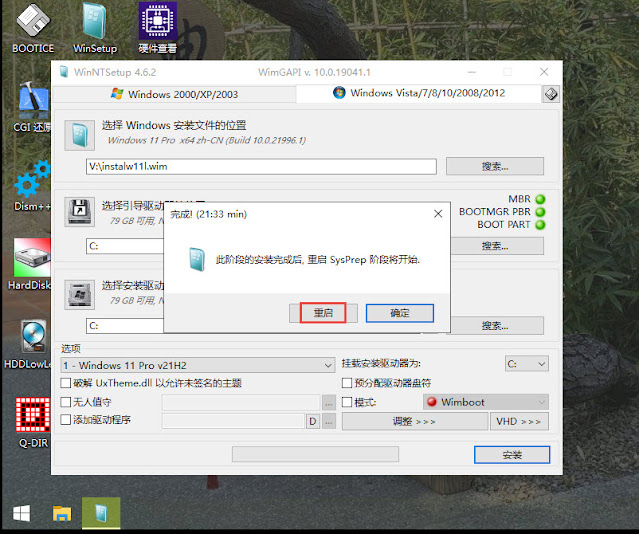Close the 完成 dialog with X
The image size is (639, 534).
pos(438,214)
